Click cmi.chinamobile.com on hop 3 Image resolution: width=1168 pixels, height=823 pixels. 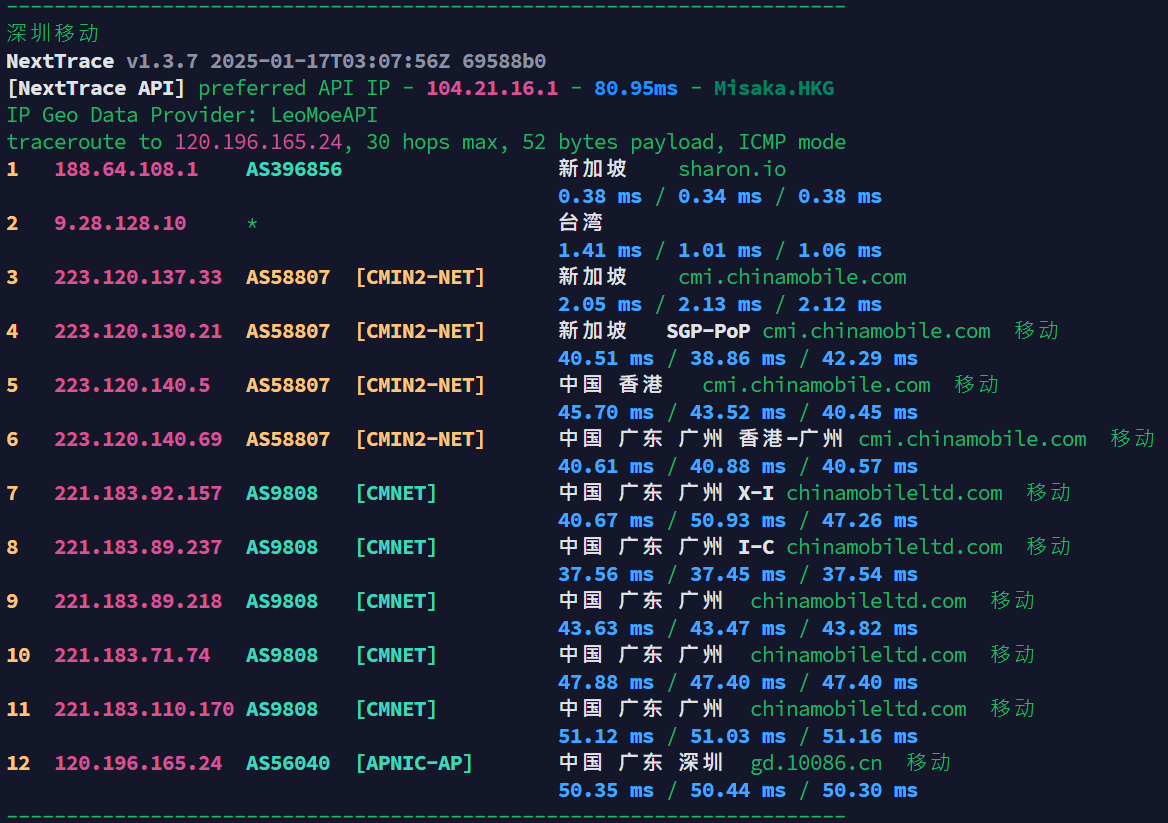click(792, 277)
